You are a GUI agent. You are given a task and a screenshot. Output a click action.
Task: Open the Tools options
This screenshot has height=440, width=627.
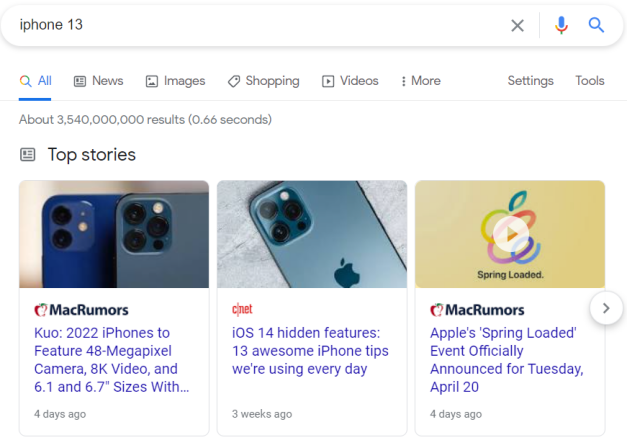click(x=590, y=81)
